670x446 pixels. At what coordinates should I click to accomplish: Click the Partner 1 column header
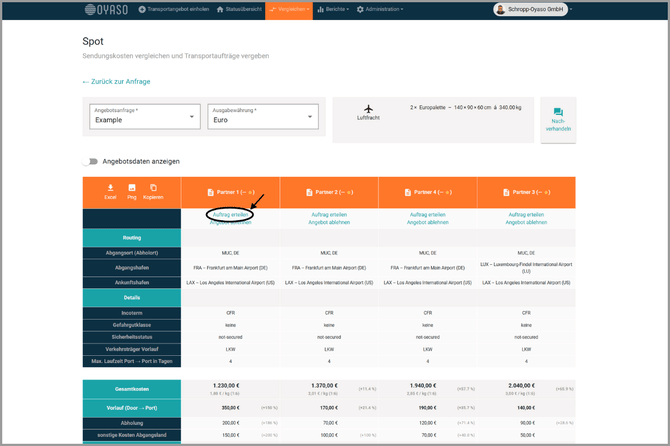tap(231, 192)
